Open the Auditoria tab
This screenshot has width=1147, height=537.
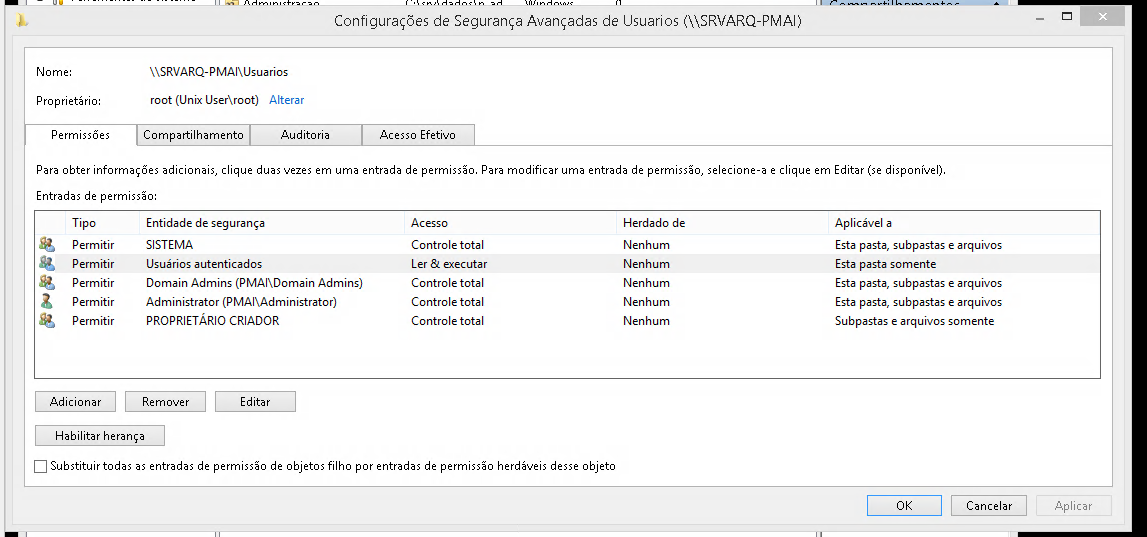coord(305,135)
